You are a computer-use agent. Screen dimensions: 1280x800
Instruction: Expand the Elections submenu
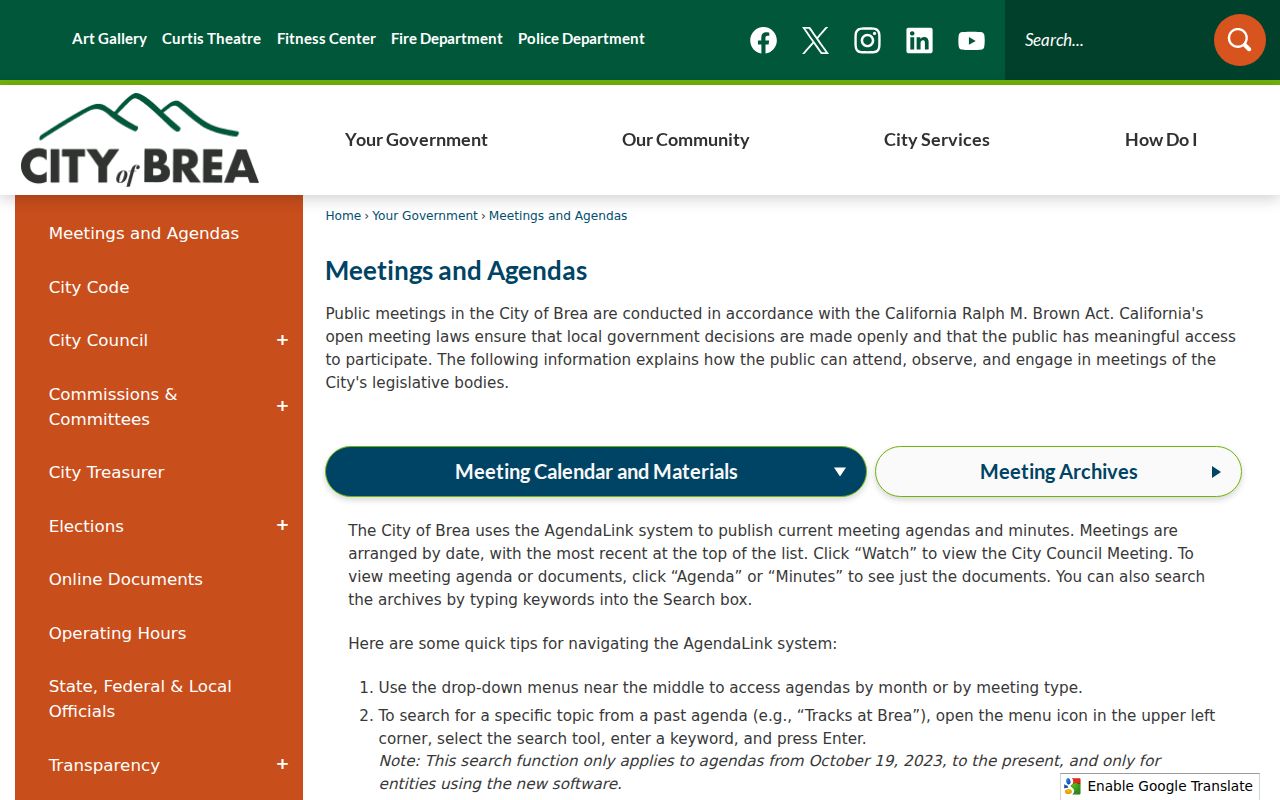pyautogui.click(x=282, y=526)
